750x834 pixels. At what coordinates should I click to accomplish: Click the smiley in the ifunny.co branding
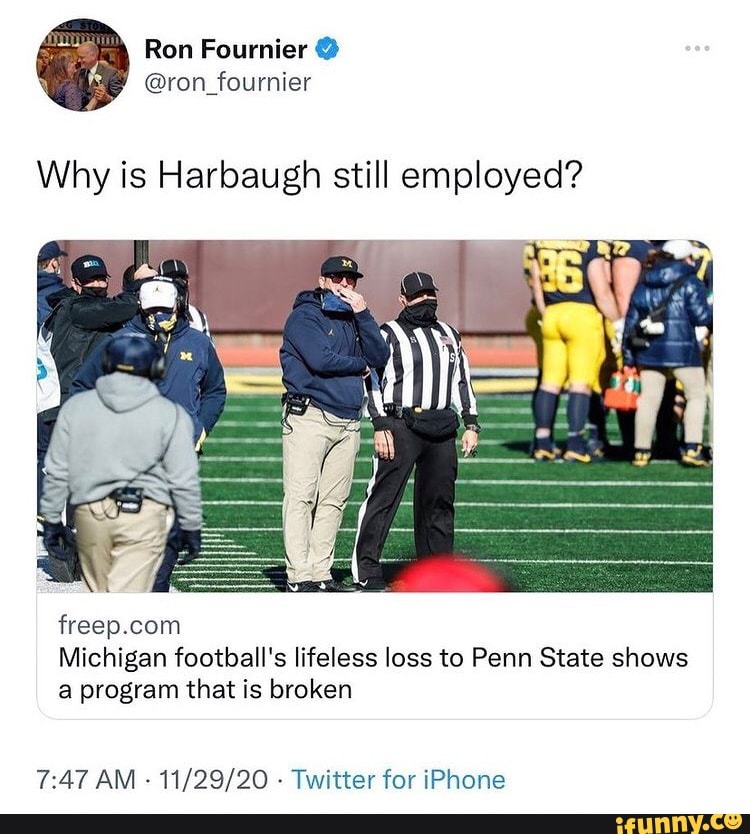click(x=736, y=824)
